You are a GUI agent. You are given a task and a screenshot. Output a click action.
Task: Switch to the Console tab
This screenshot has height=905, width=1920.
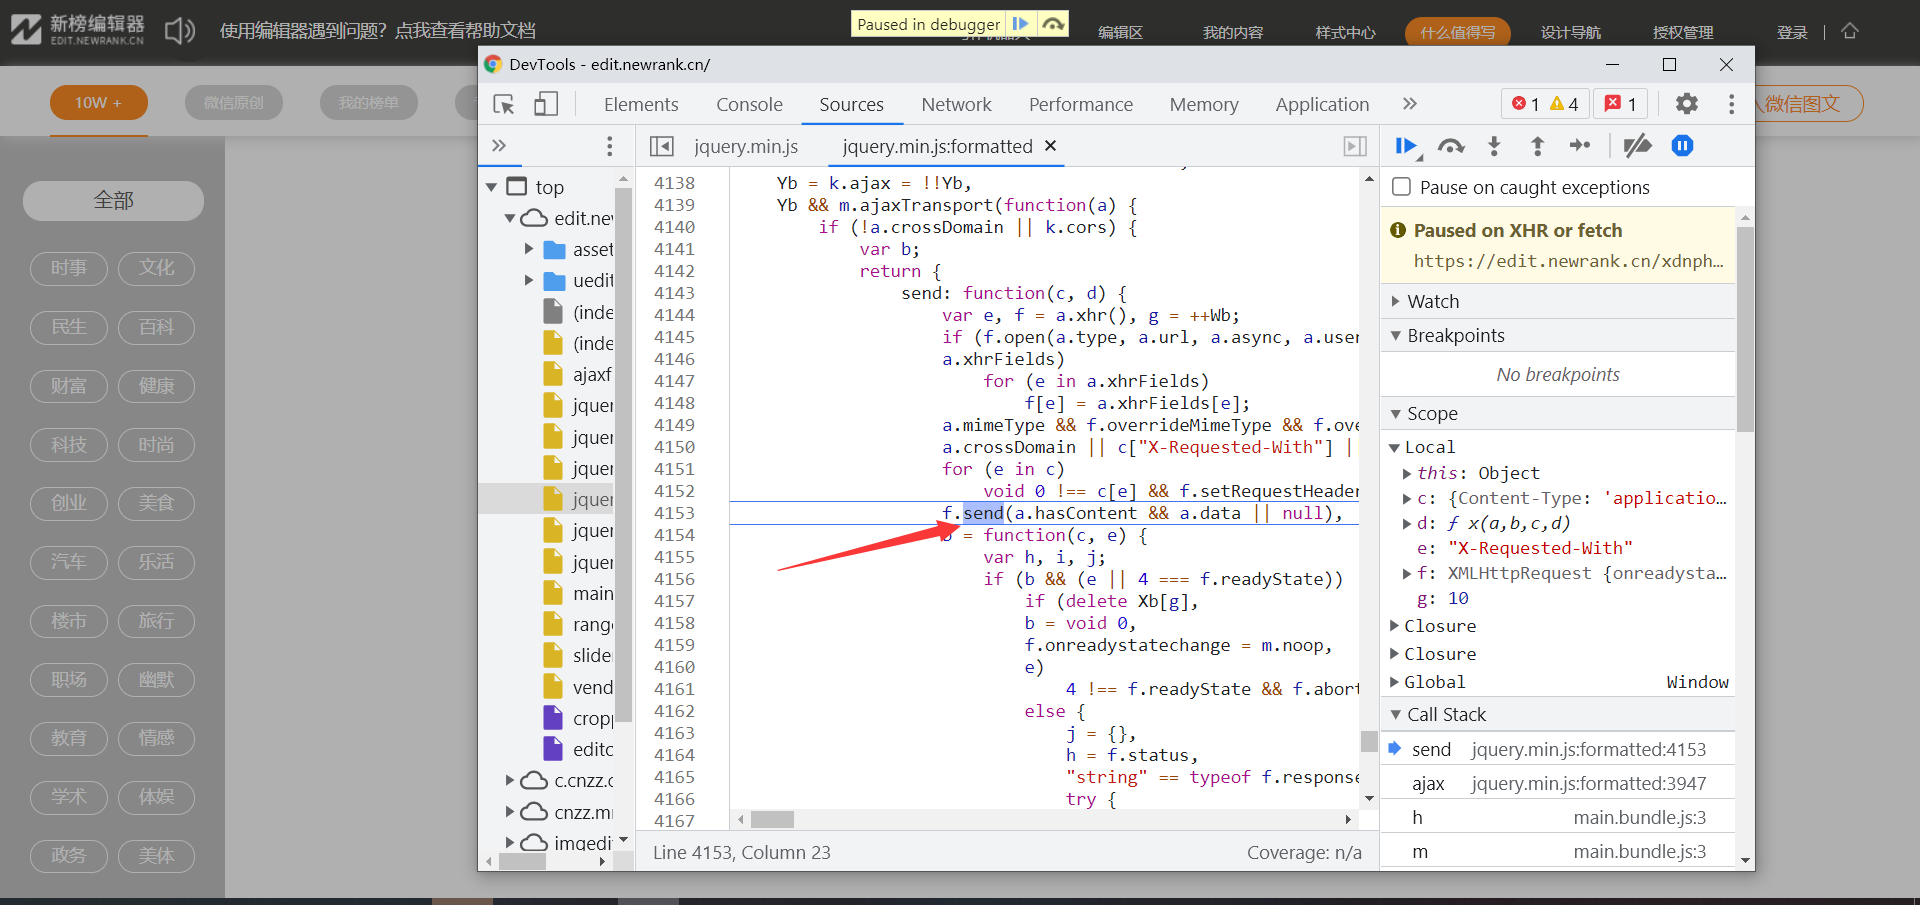point(749,104)
